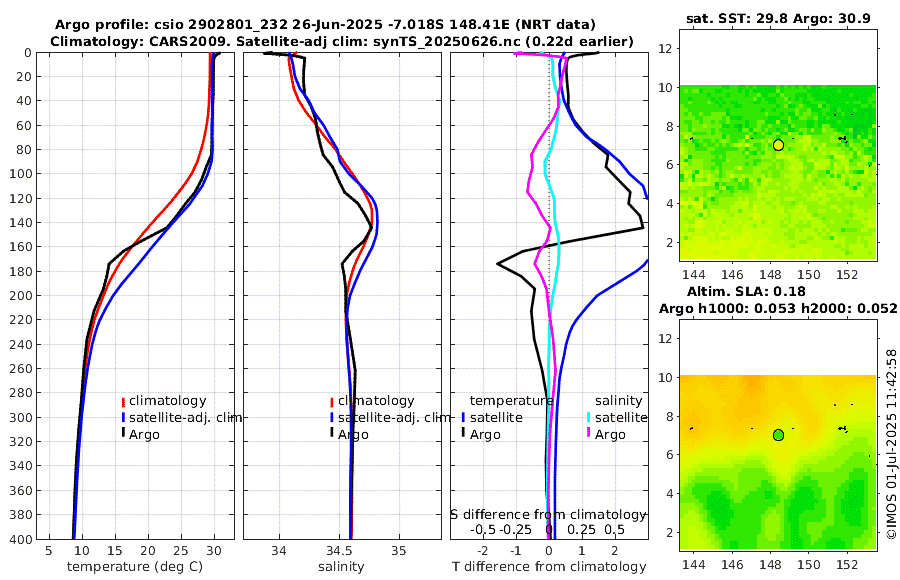The image size is (900, 580).
Task: Click T difference axis tick label -2
Action: click(483, 551)
